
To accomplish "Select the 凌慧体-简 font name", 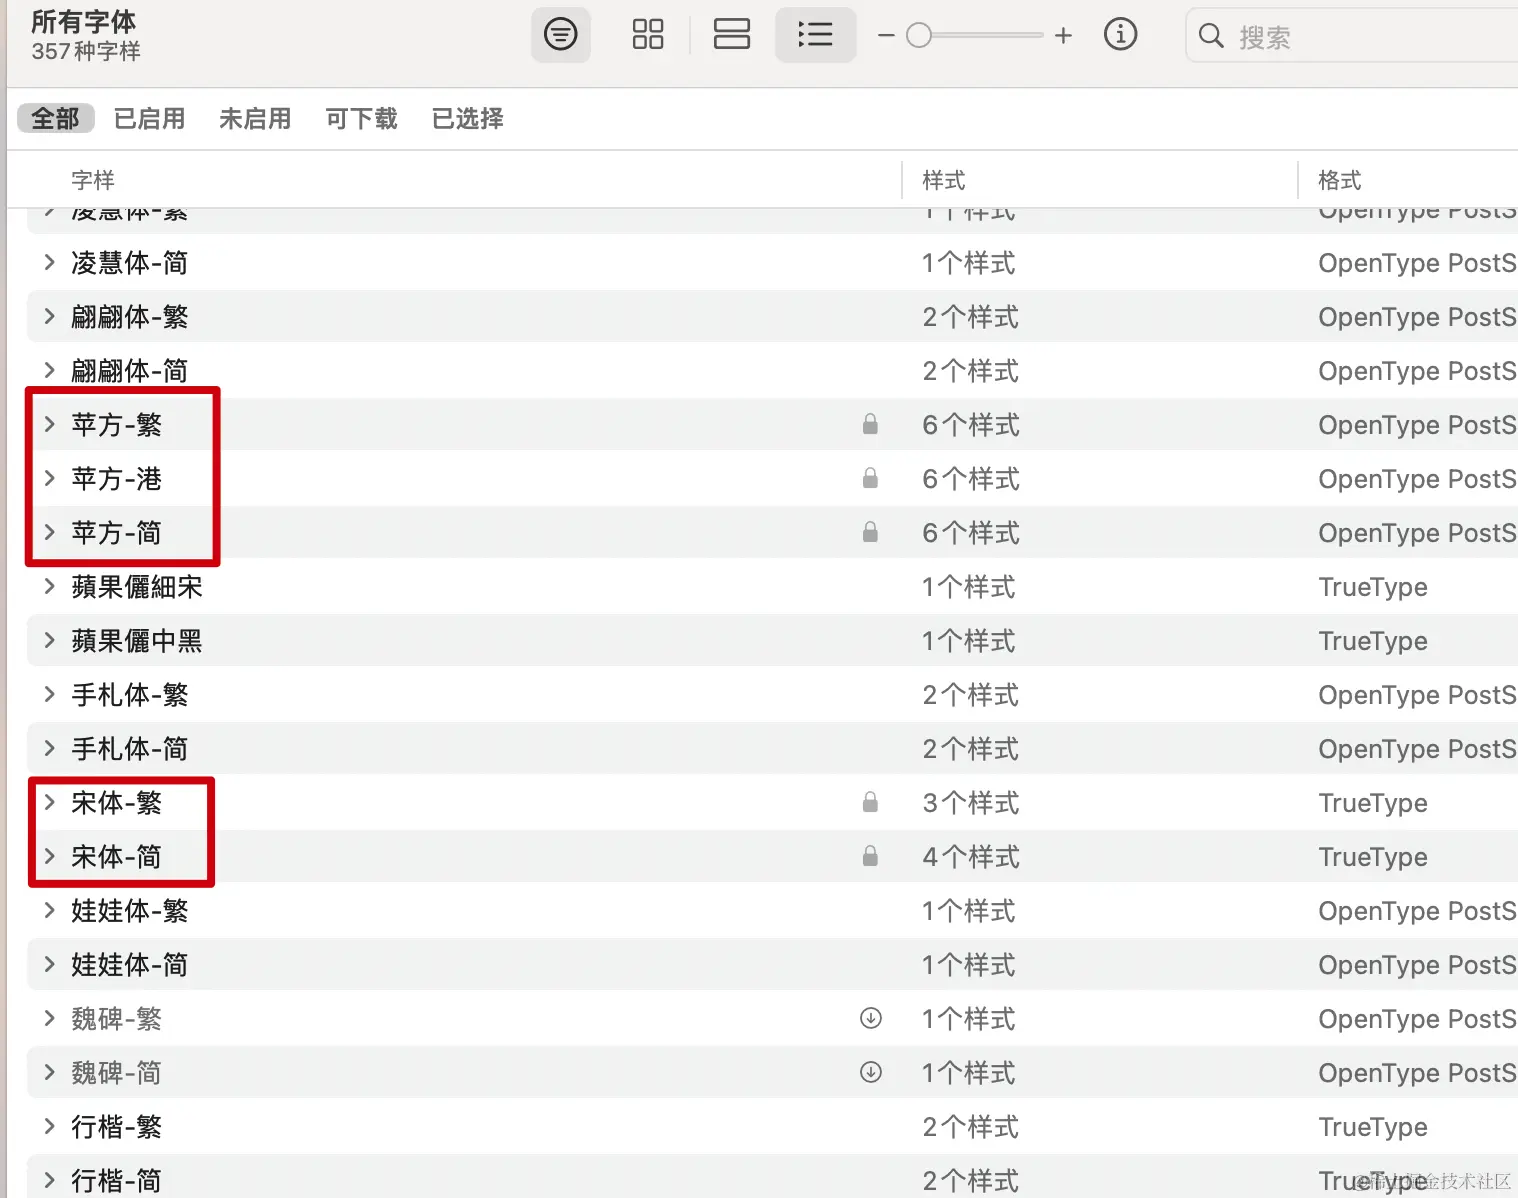I will pyautogui.click(x=130, y=263).
